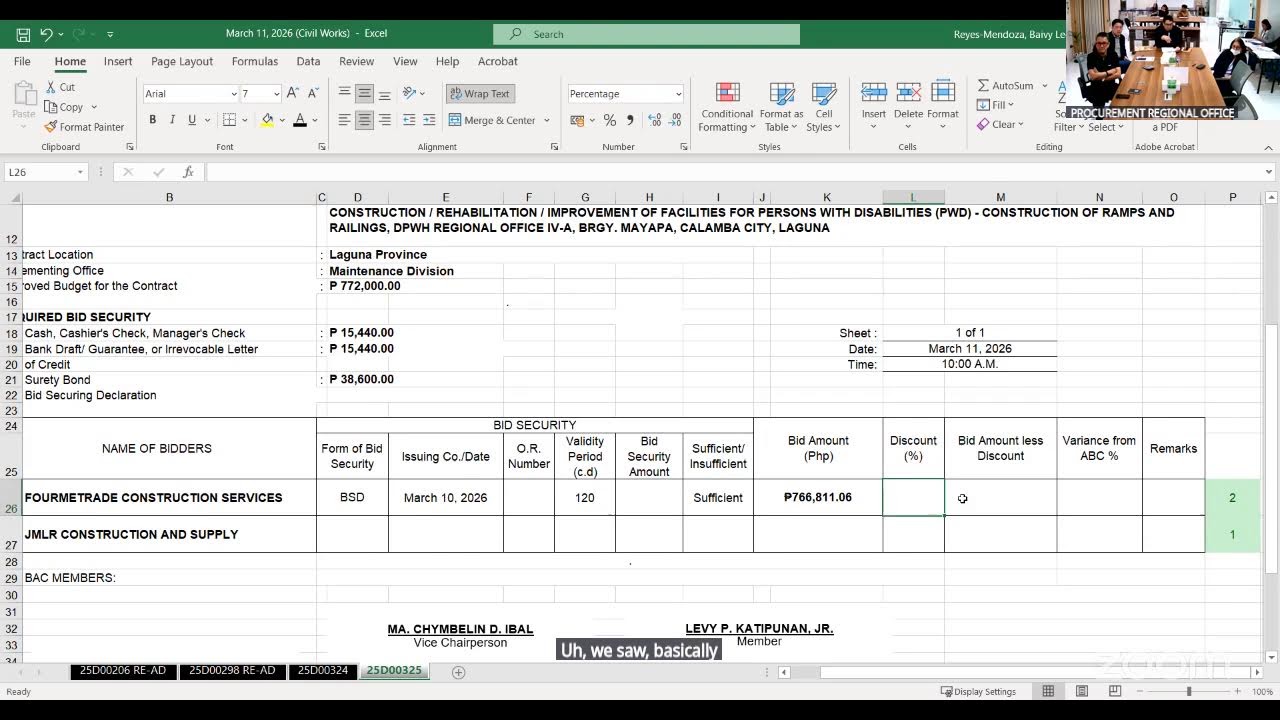1280x720 pixels.
Task: Apply Percent Style format
Action: [x=609, y=120]
